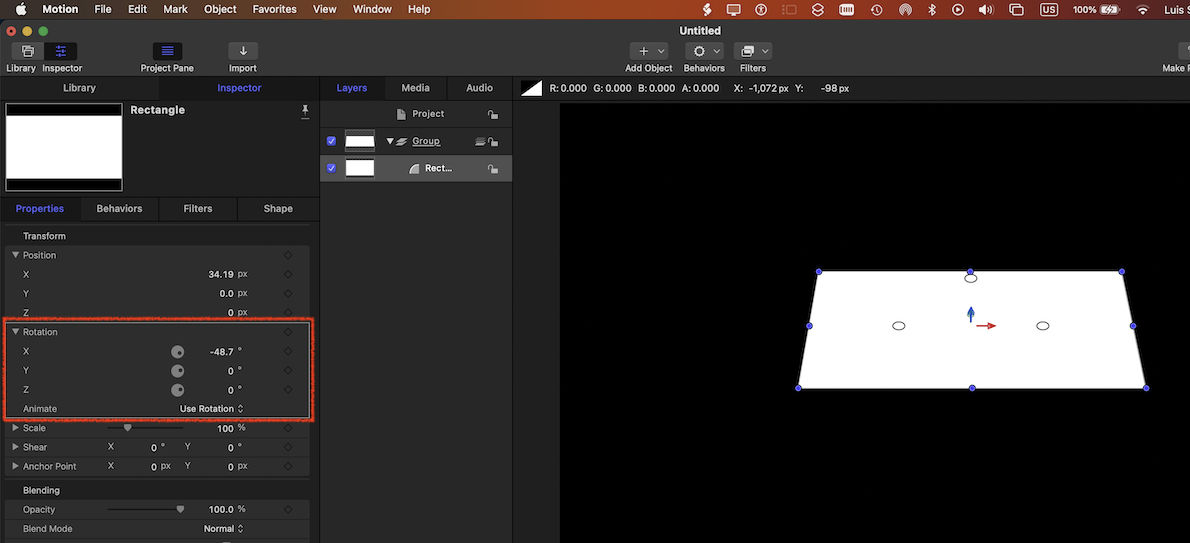Switch to the Shape inspector tab
Viewport: 1190px width, 543px height.
[278, 209]
